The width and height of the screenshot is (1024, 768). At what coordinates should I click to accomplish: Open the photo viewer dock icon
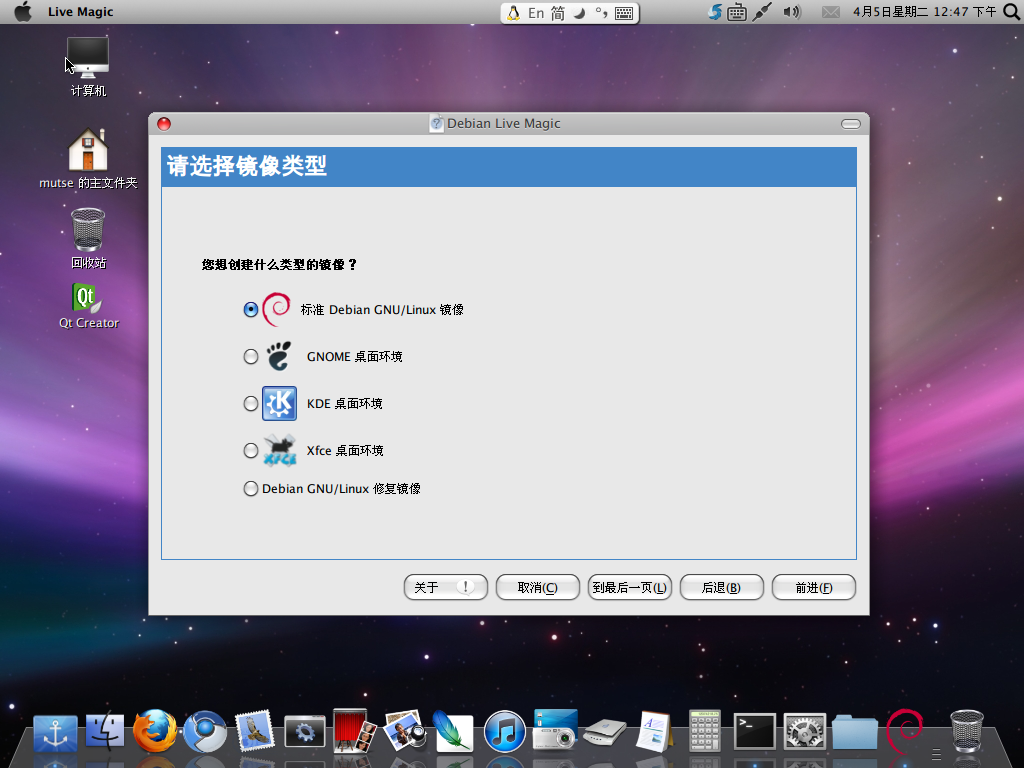pyautogui.click(x=404, y=731)
